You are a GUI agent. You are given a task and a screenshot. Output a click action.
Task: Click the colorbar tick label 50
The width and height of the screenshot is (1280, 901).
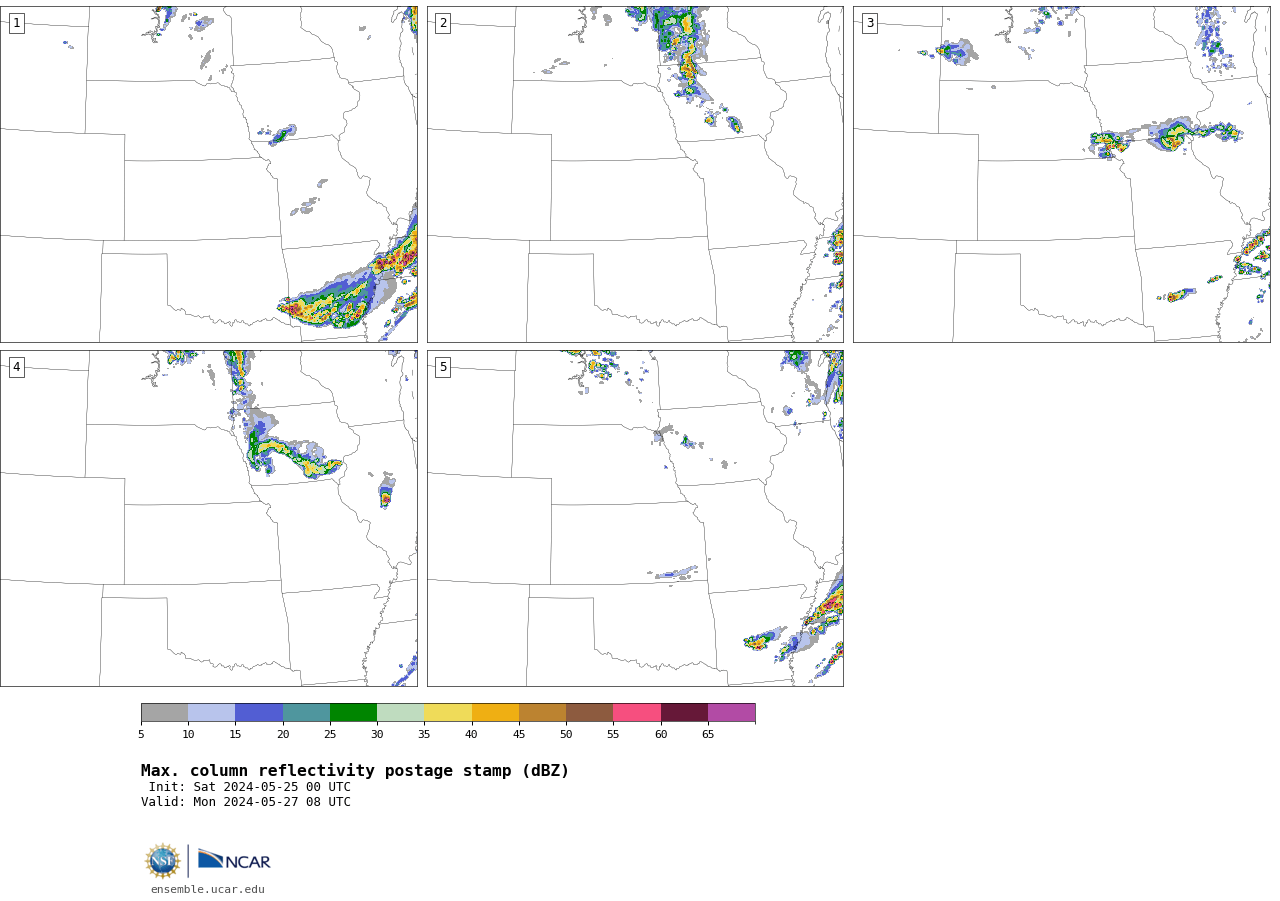(566, 735)
